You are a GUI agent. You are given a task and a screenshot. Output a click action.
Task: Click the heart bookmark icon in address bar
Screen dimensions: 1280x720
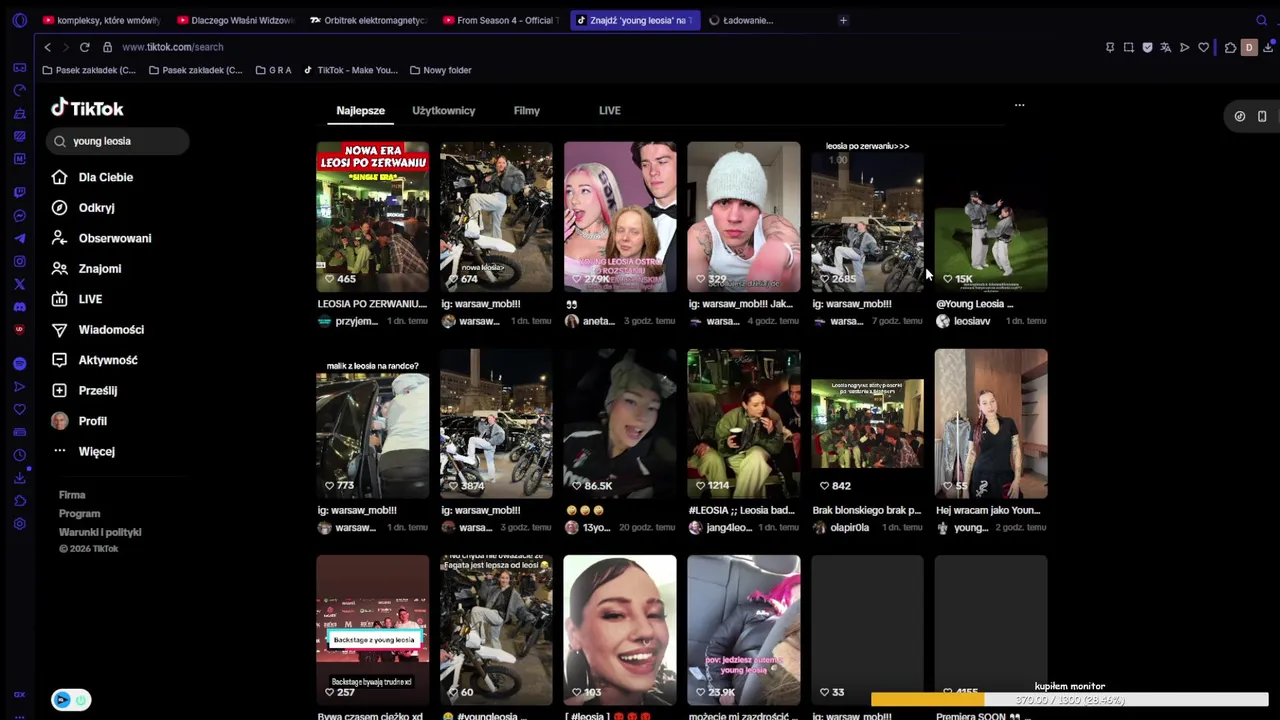click(1203, 47)
